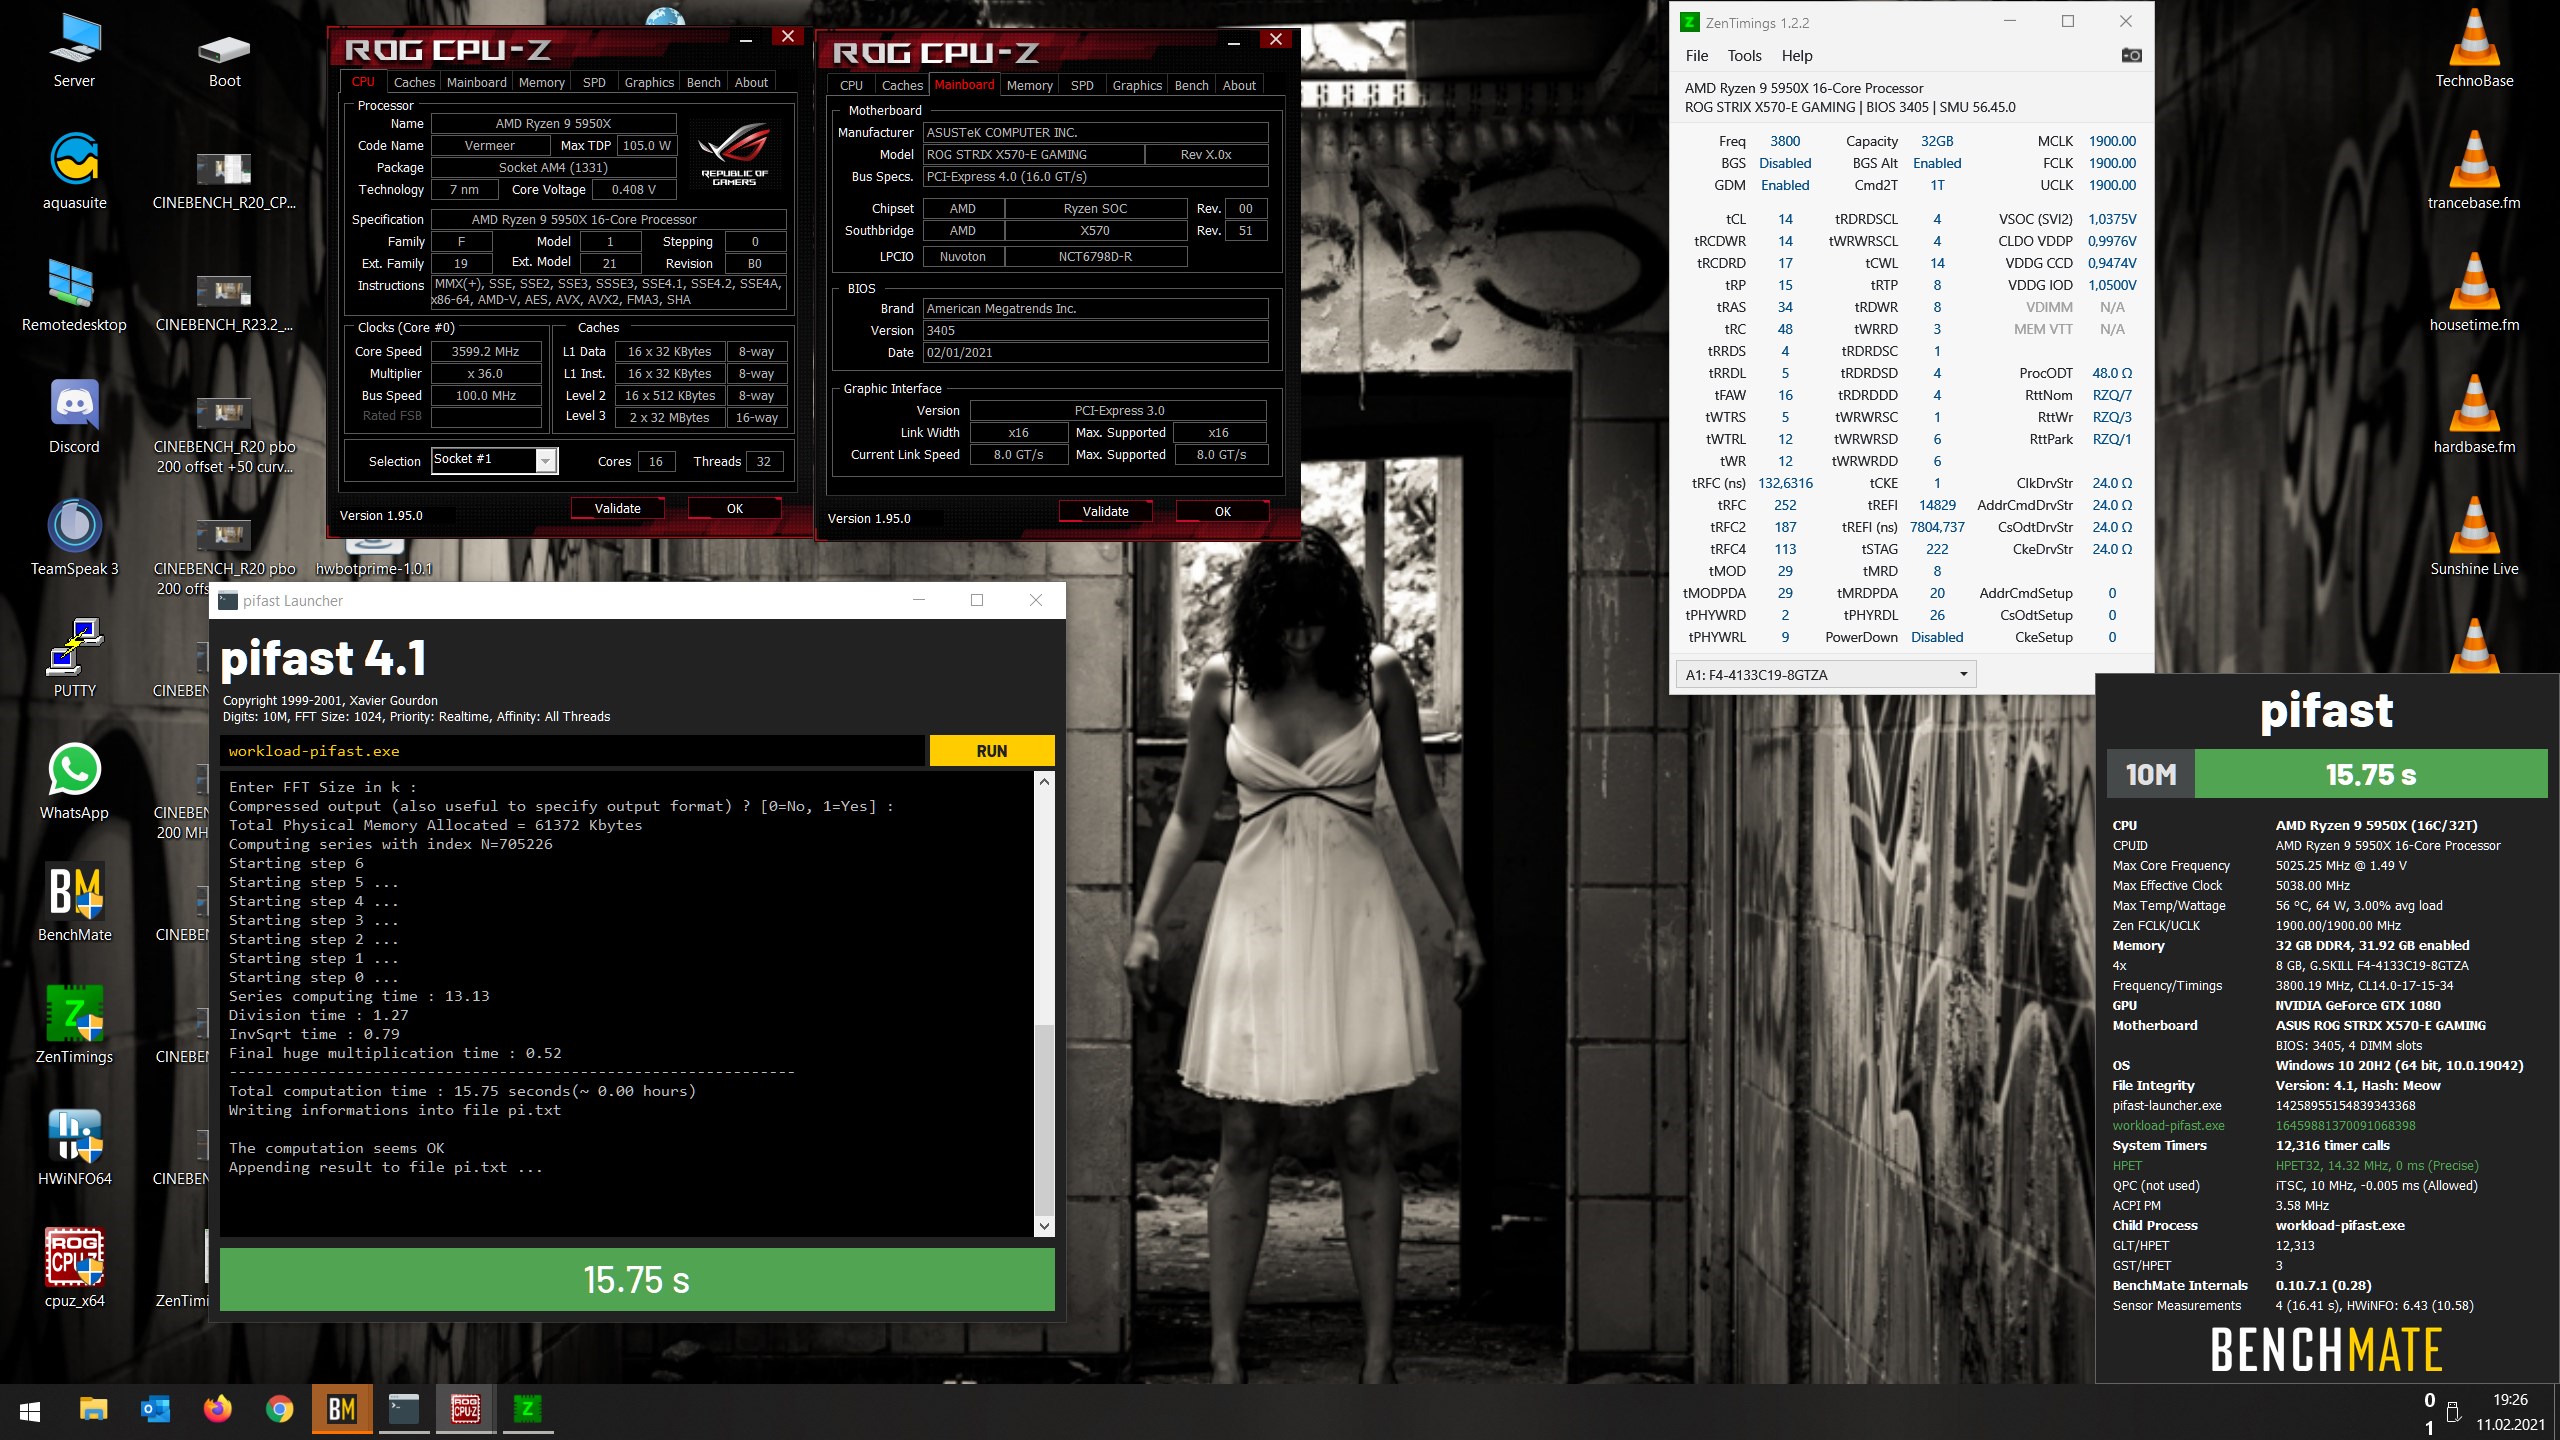
Task: Open SPD tab in left CPU-Z window
Action: click(594, 82)
